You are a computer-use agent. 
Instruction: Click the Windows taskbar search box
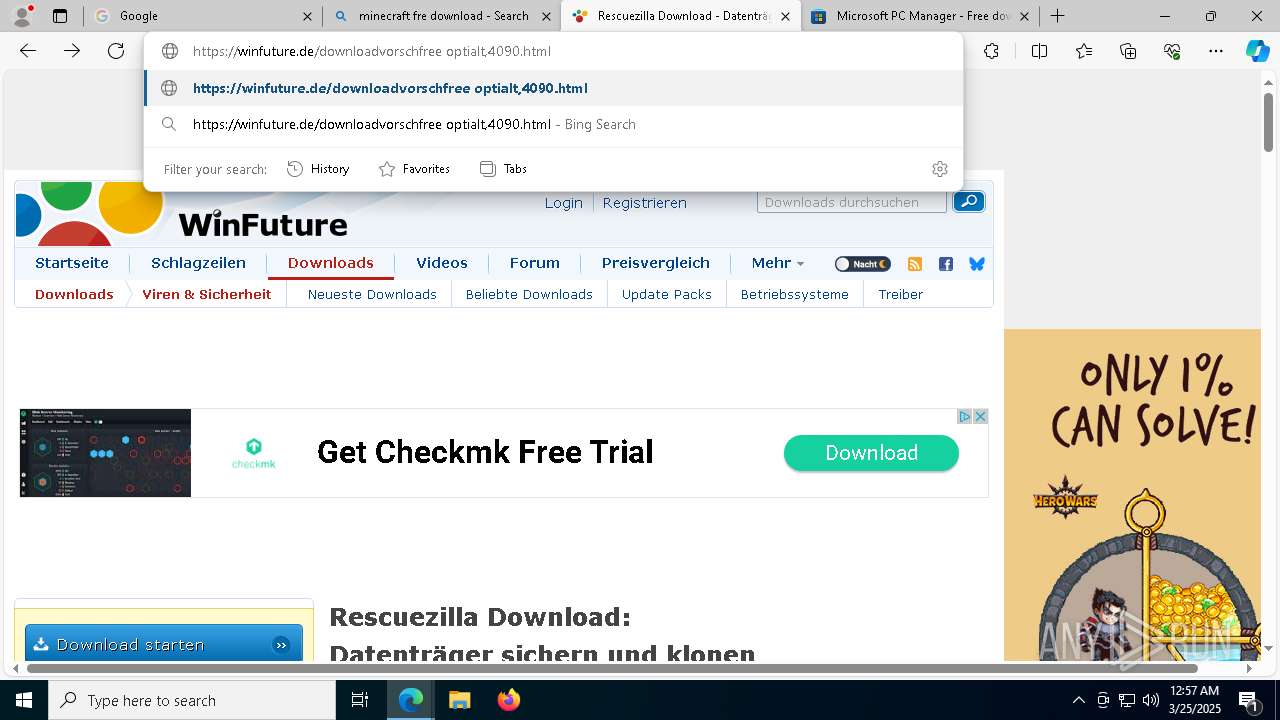(192, 700)
